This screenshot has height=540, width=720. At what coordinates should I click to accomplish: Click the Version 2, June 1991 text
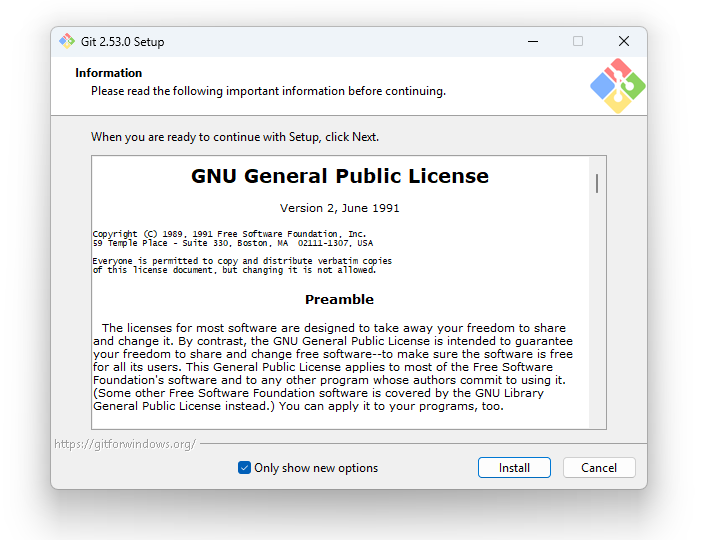click(x=339, y=208)
